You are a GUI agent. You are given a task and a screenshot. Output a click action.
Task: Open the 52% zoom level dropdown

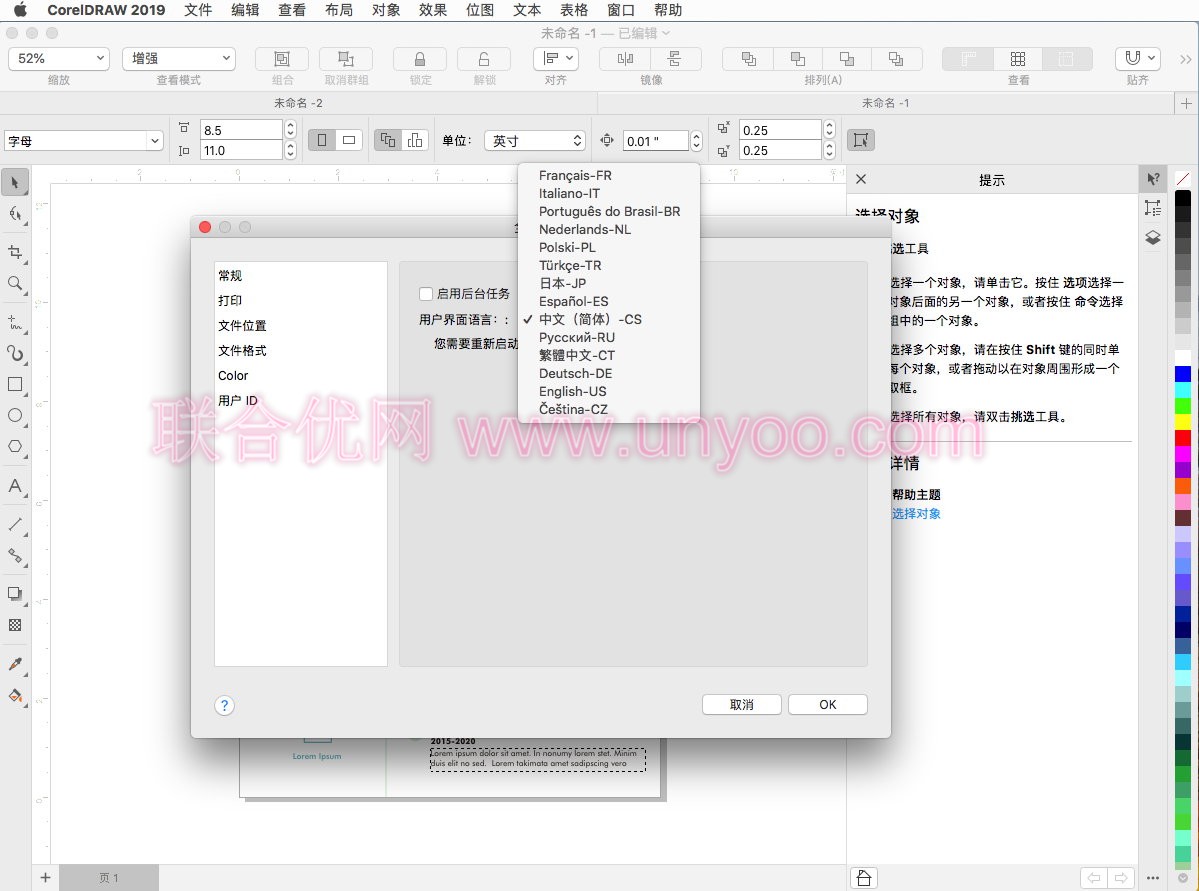(x=59, y=58)
